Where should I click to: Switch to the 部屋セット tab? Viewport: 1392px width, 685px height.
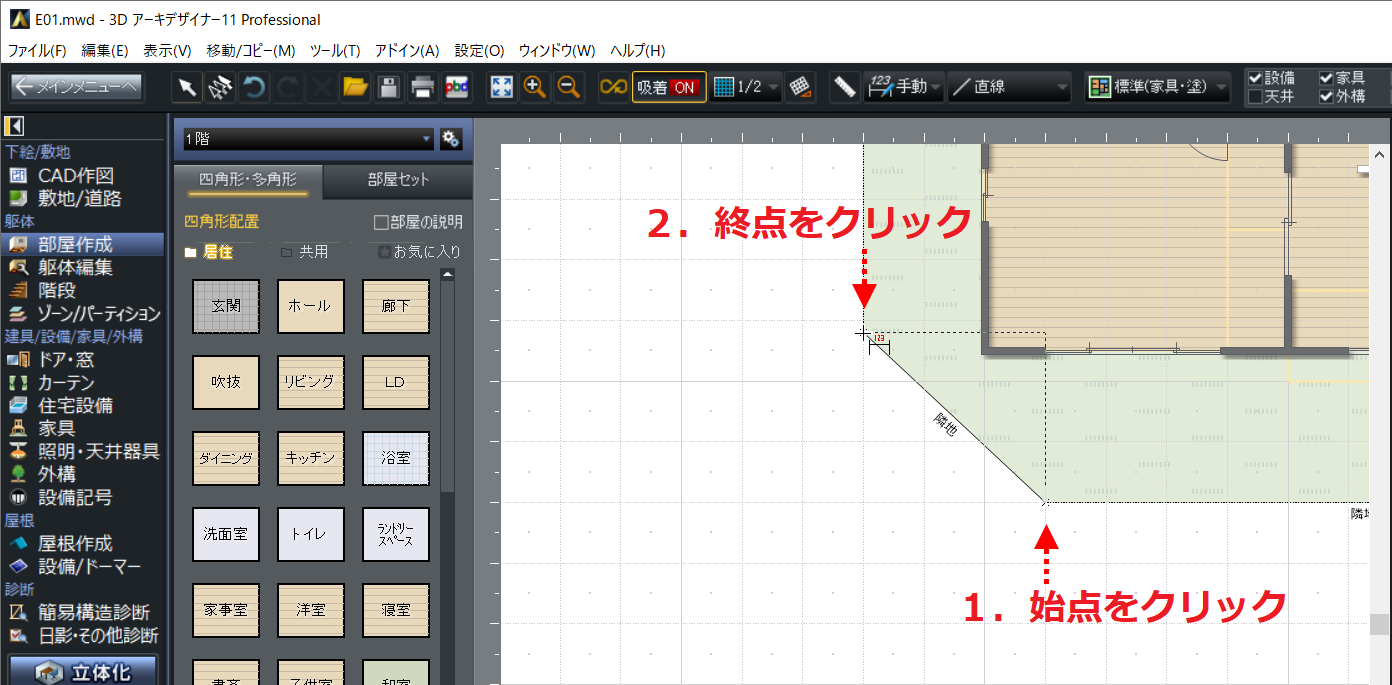pyautogui.click(x=398, y=180)
